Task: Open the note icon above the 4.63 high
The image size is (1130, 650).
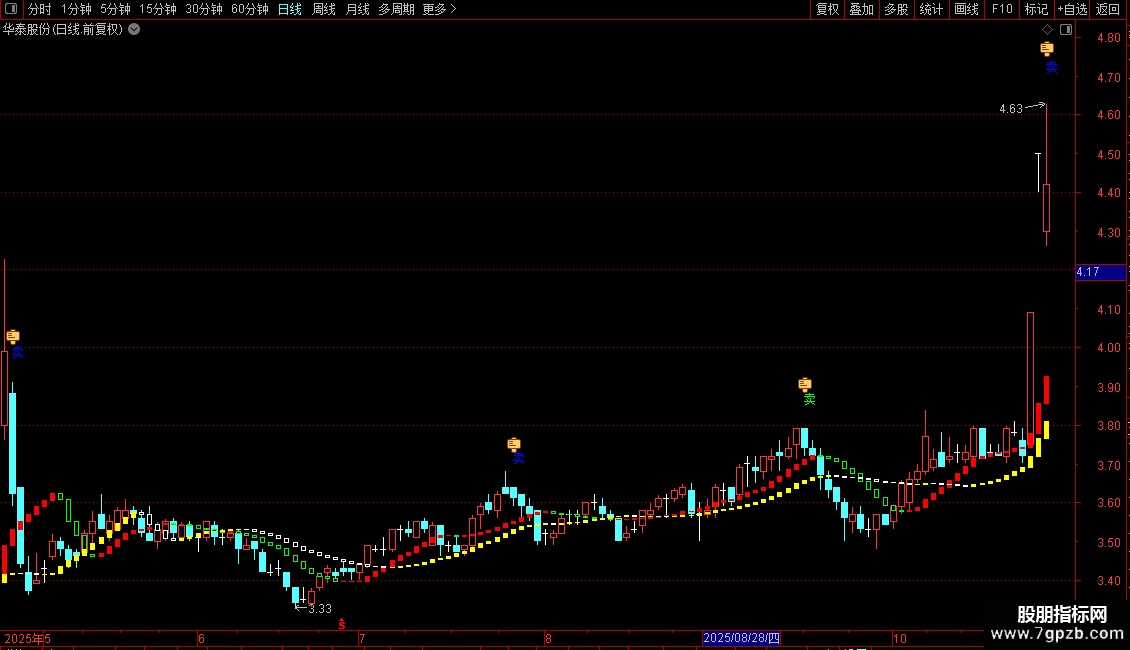Action: click(x=1046, y=48)
